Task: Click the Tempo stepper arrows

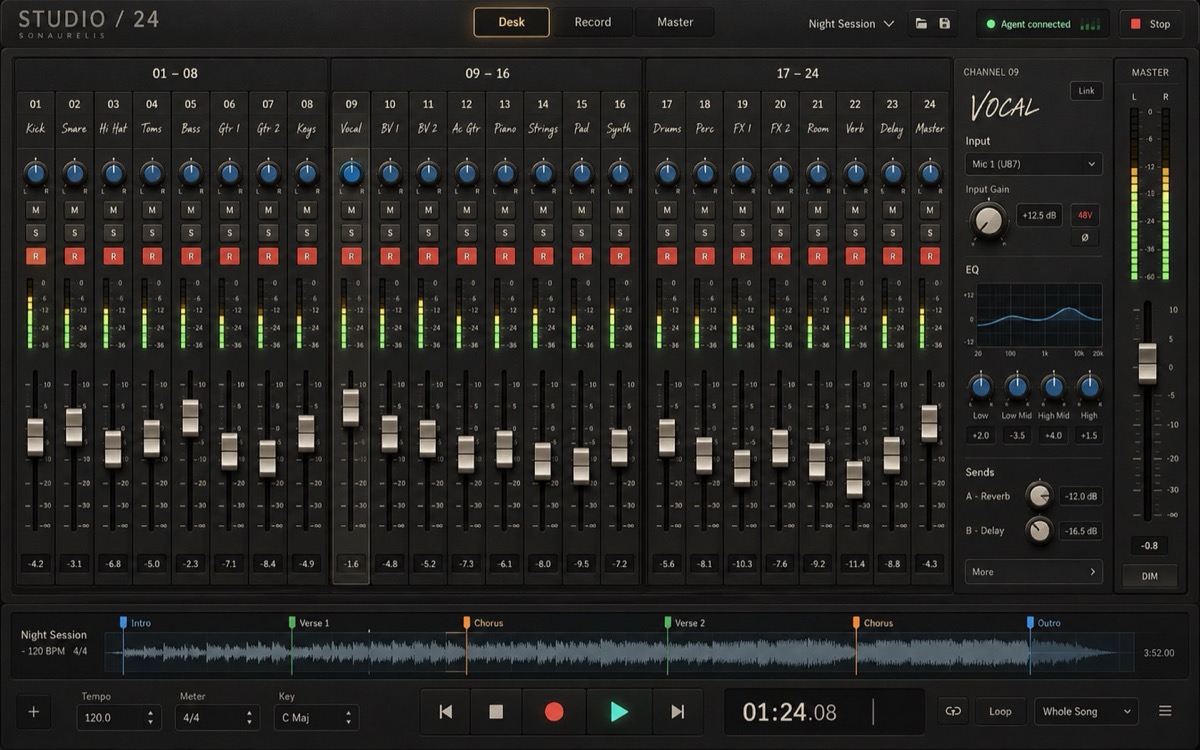Action: (151, 718)
